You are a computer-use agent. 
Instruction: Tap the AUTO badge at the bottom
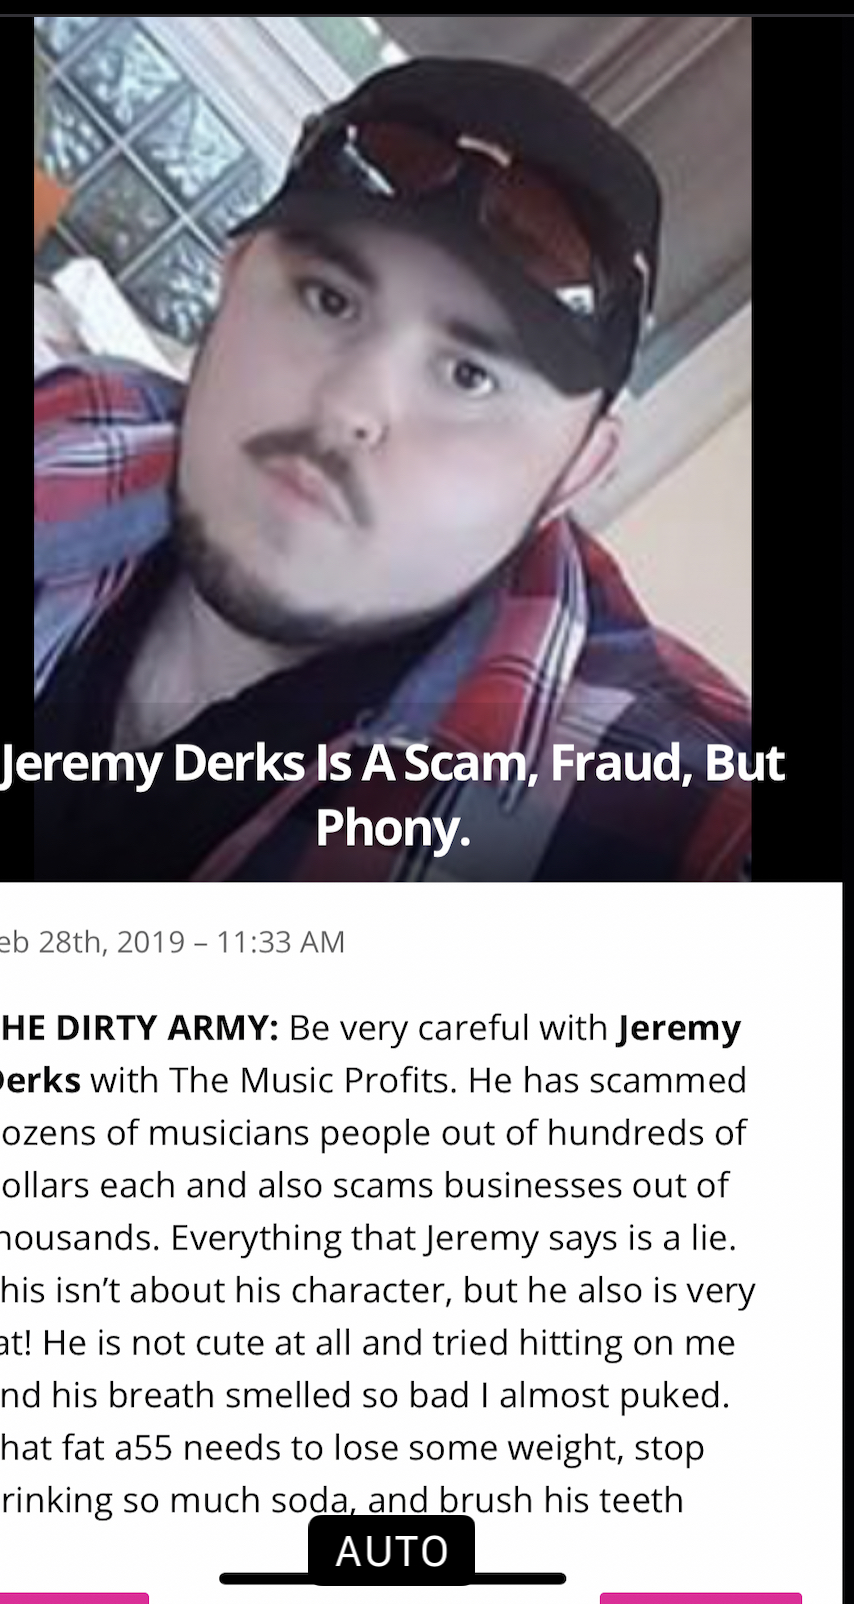click(391, 1551)
